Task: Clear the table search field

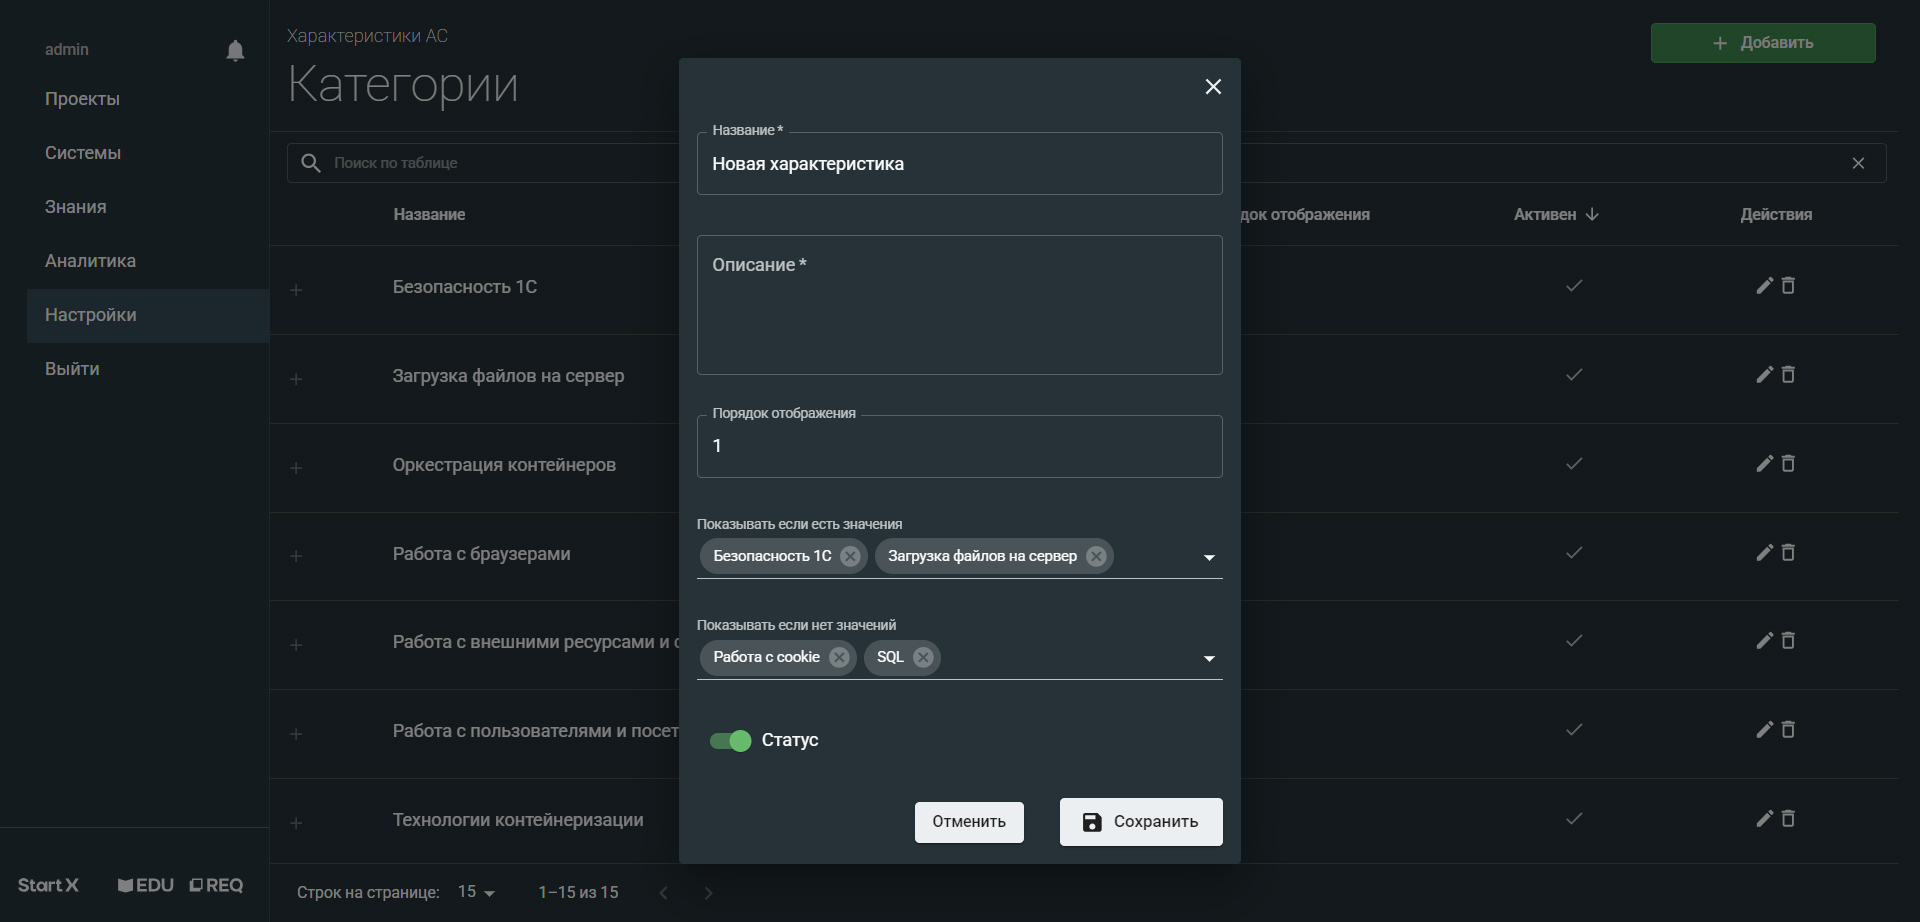Action: point(1858,163)
